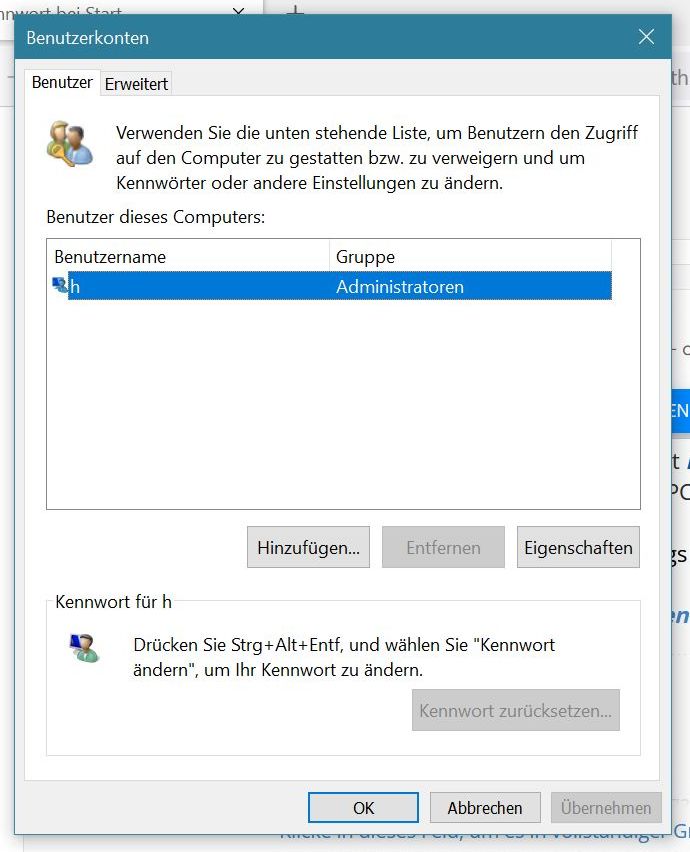Click Kennwort zurücksetzen... button

(516, 710)
